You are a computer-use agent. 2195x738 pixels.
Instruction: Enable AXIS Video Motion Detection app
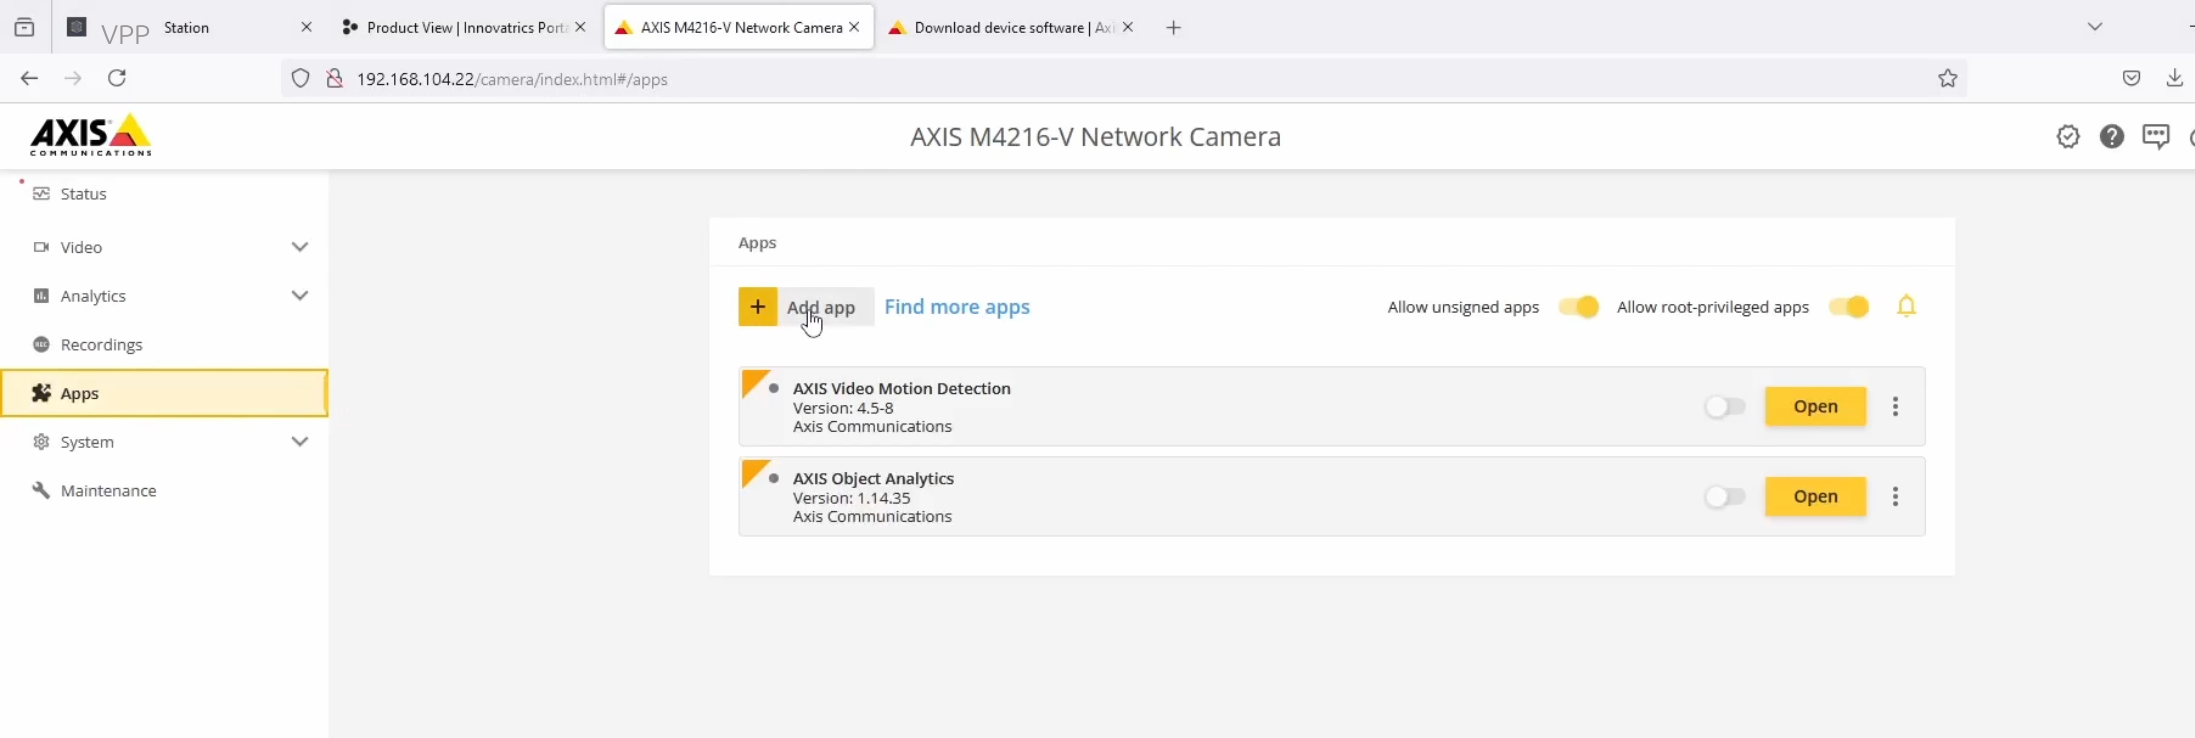[1725, 407]
